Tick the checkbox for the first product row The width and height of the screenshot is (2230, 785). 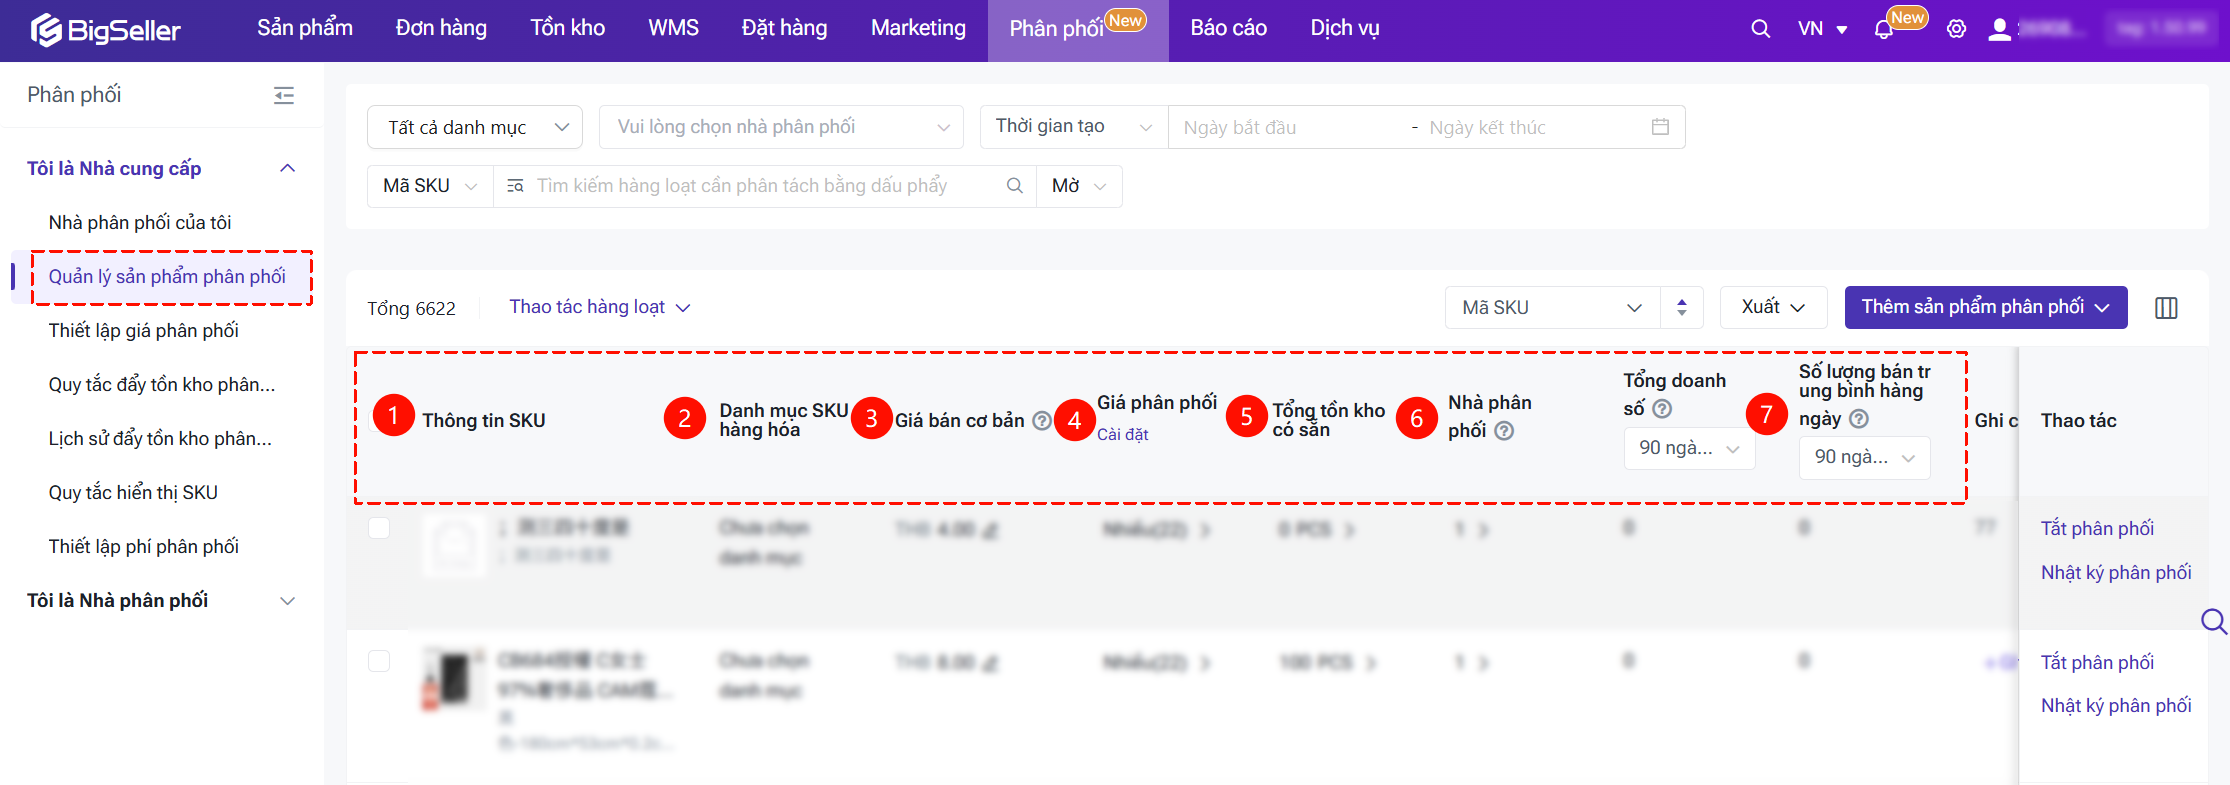click(379, 528)
